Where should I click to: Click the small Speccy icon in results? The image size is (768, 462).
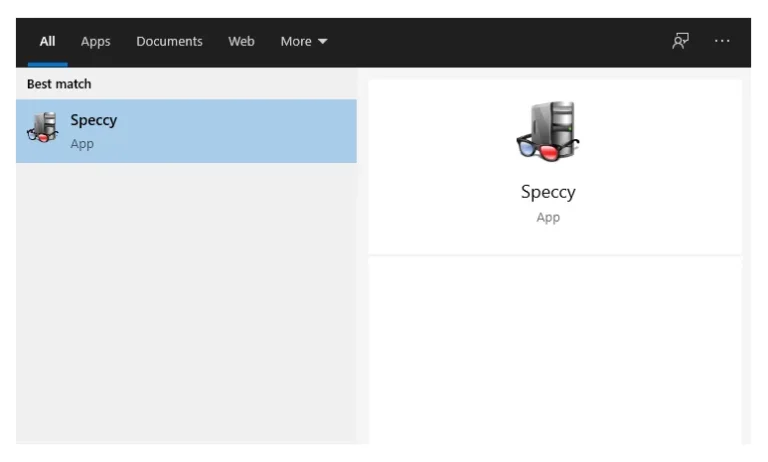click(43, 127)
